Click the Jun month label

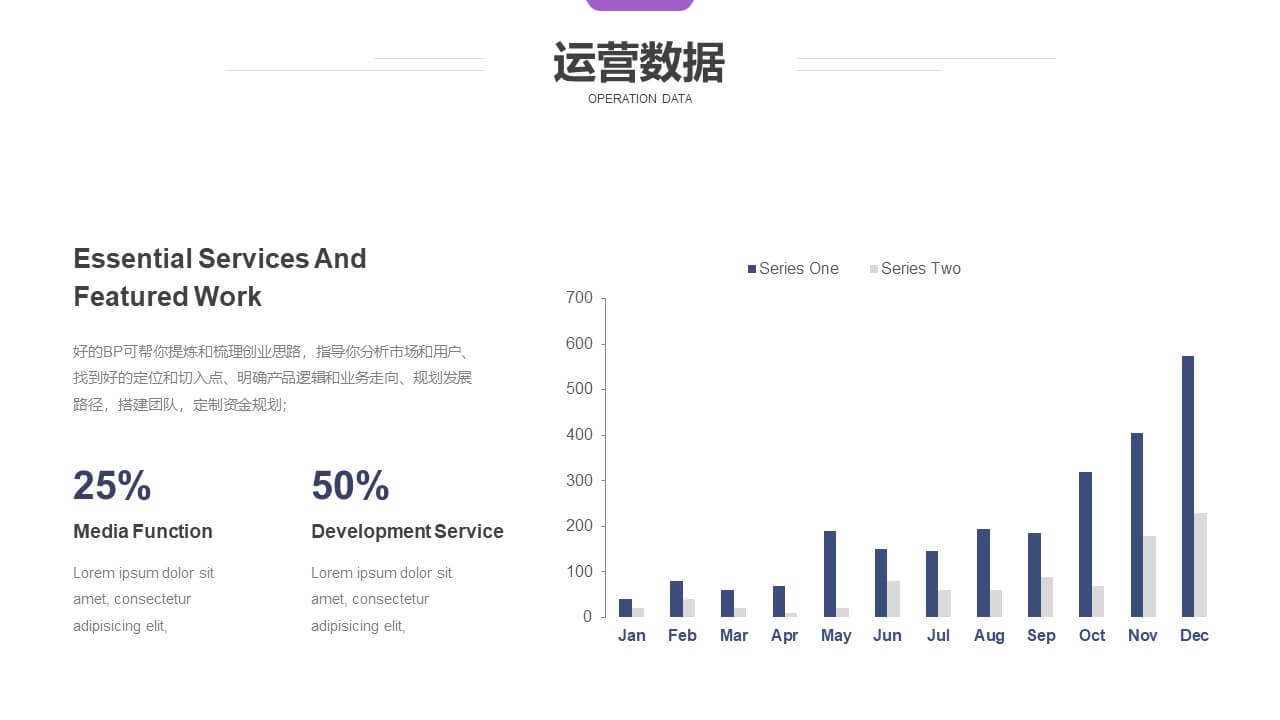887,636
